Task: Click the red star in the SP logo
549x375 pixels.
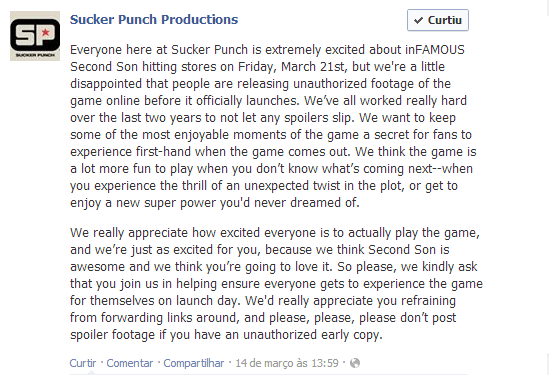Action: click(46, 33)
